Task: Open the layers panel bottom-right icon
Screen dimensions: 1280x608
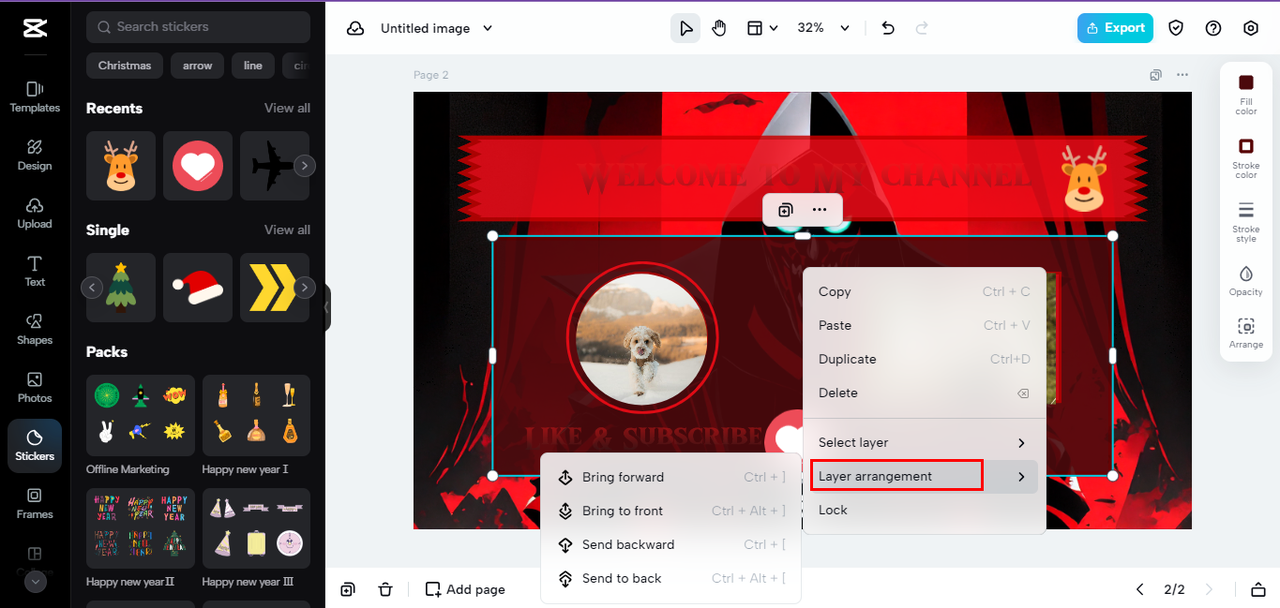Action: [x=1258, y=590]
